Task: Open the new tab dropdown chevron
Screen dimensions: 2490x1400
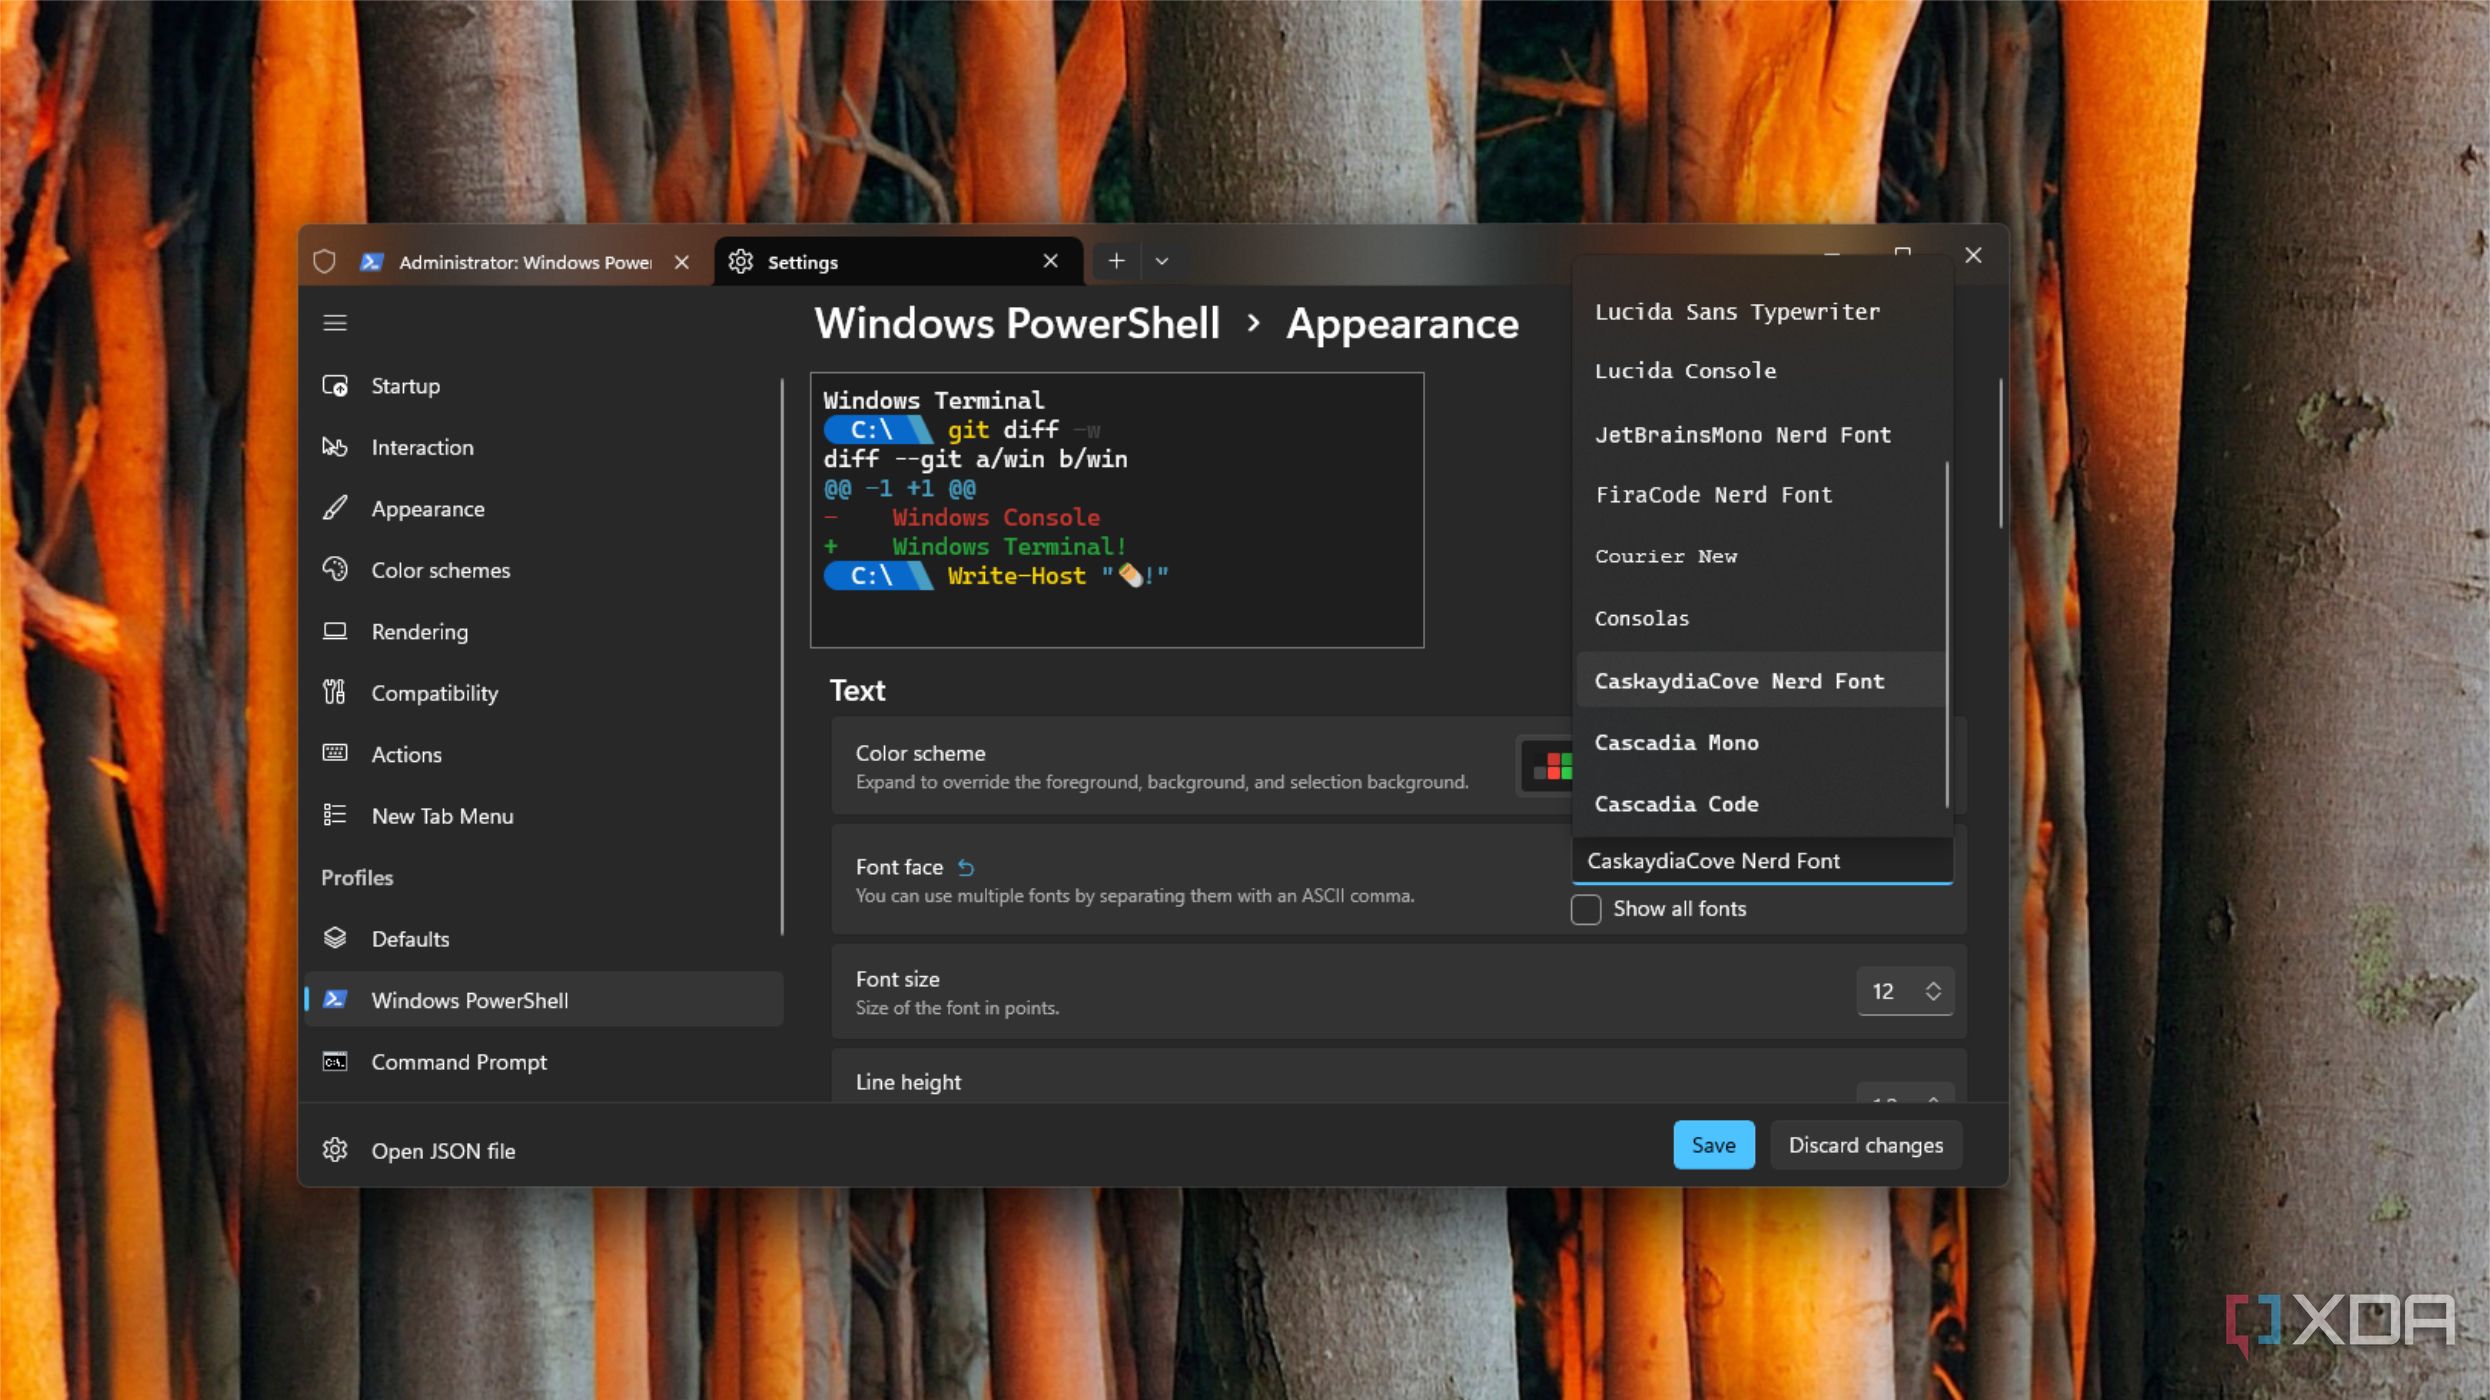Action: pyautogui.click(x=1161, y=262)
